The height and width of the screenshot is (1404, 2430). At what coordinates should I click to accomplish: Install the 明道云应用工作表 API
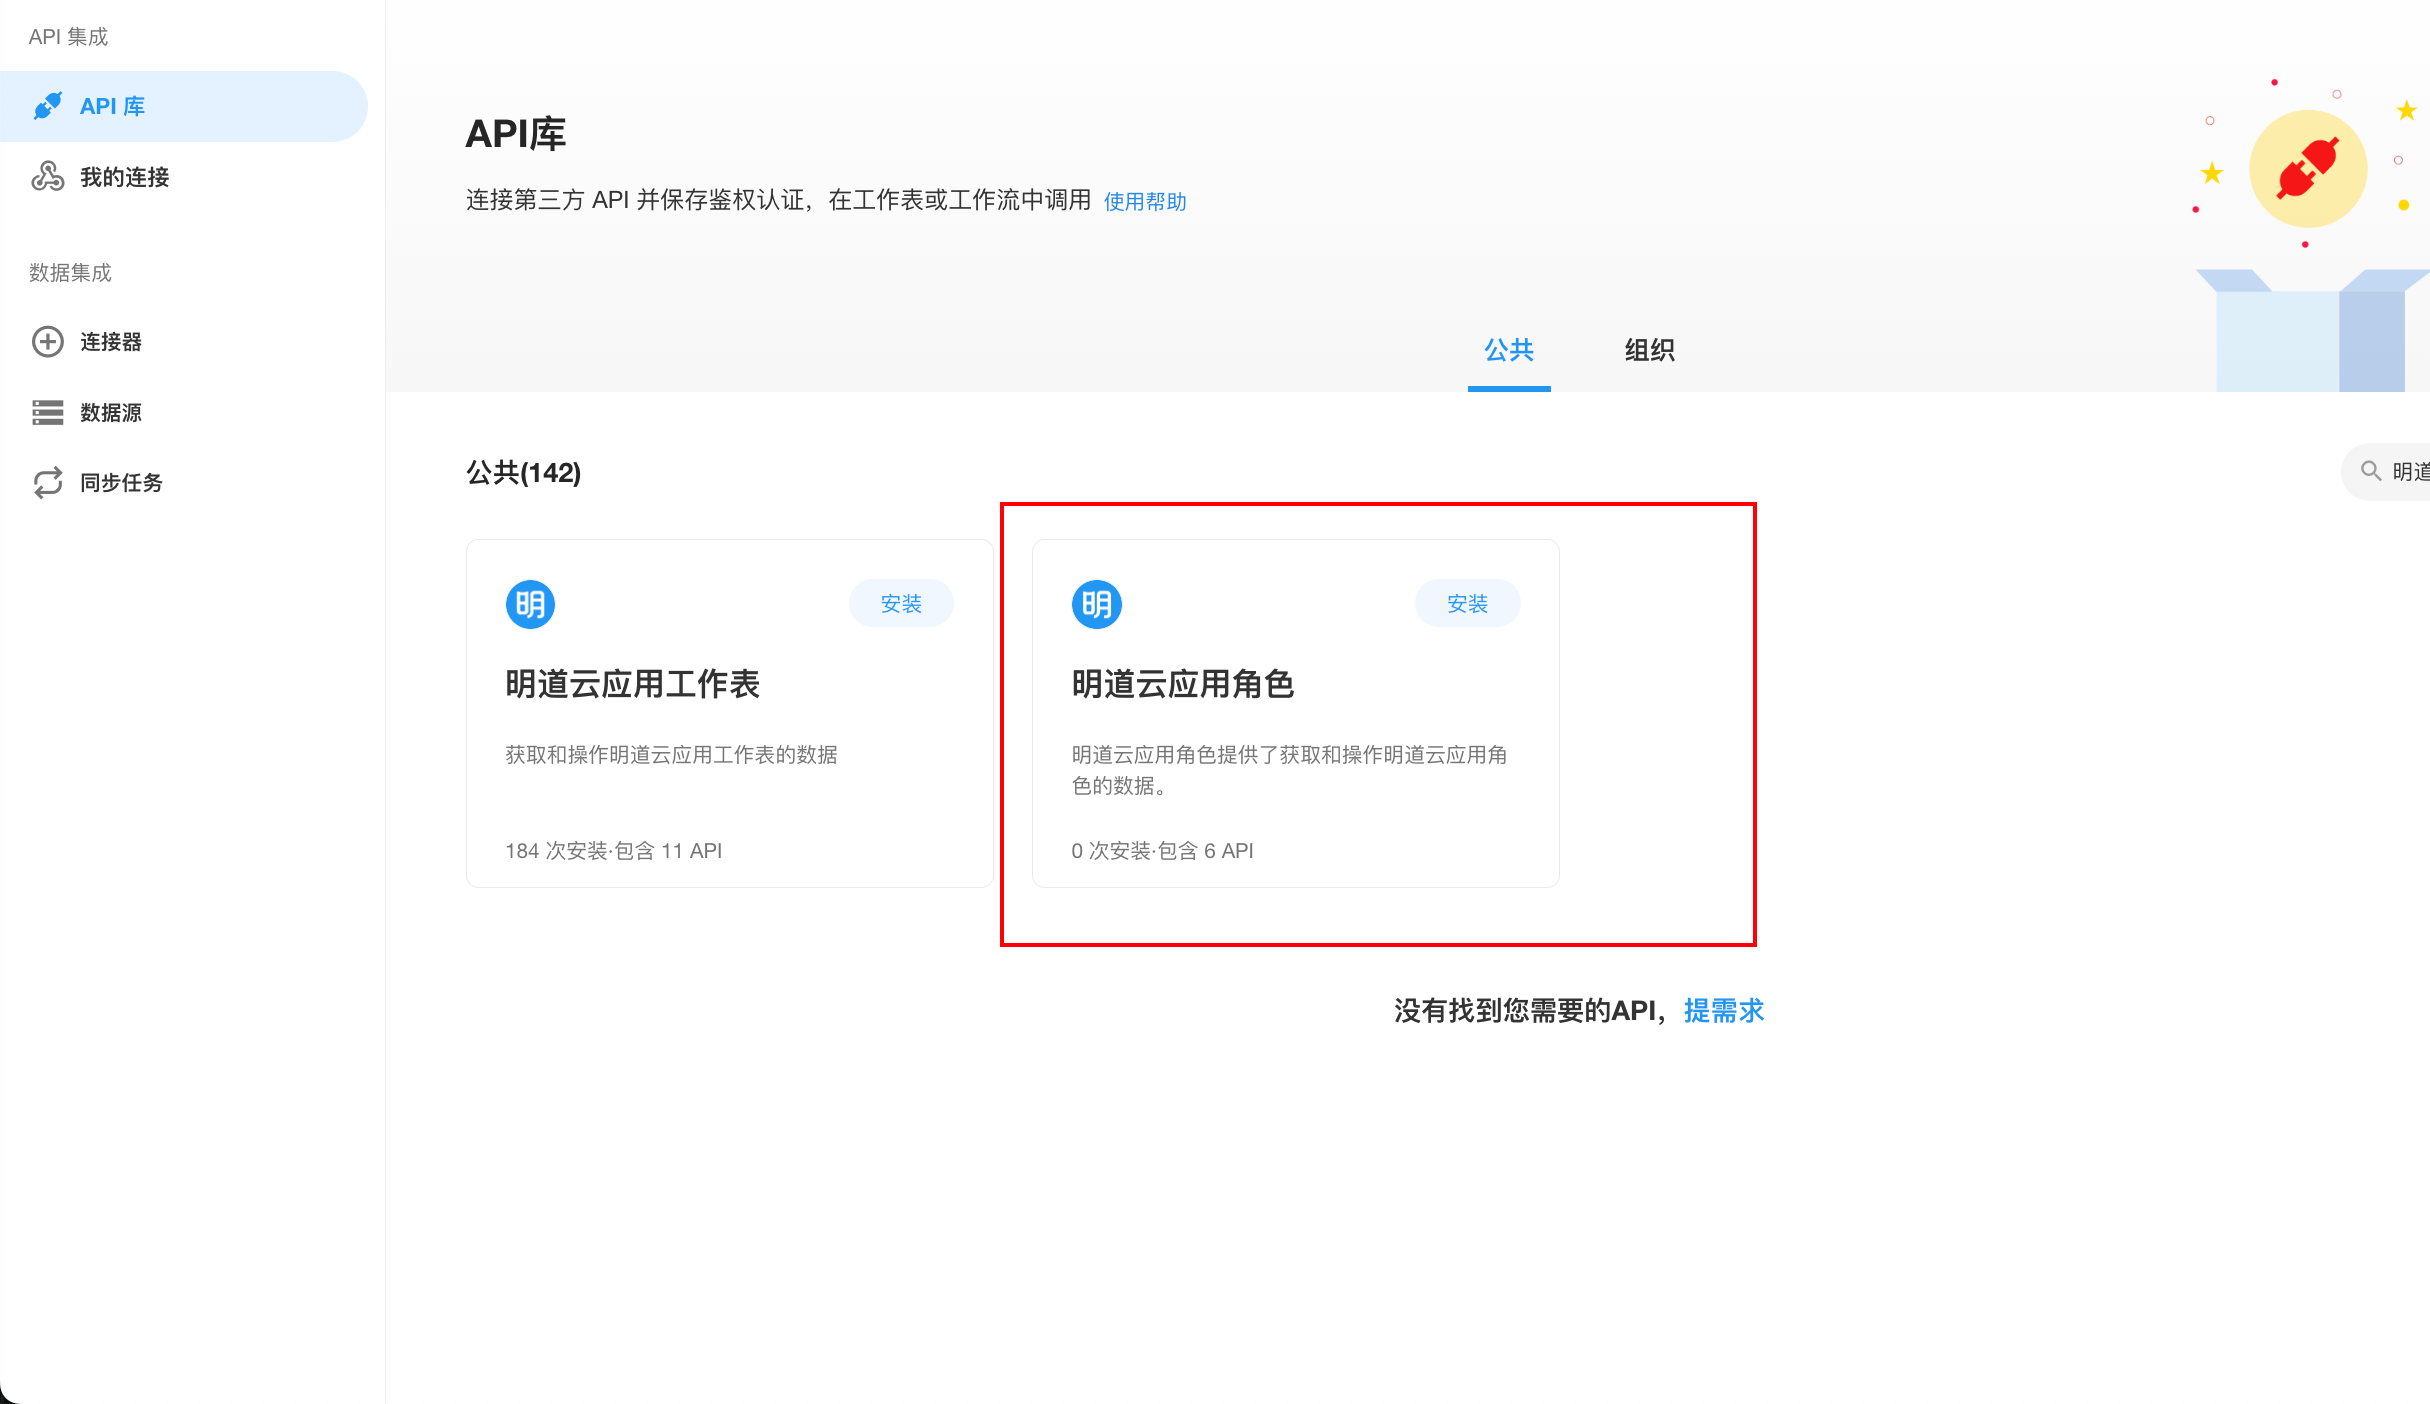(x=900, y=604)
